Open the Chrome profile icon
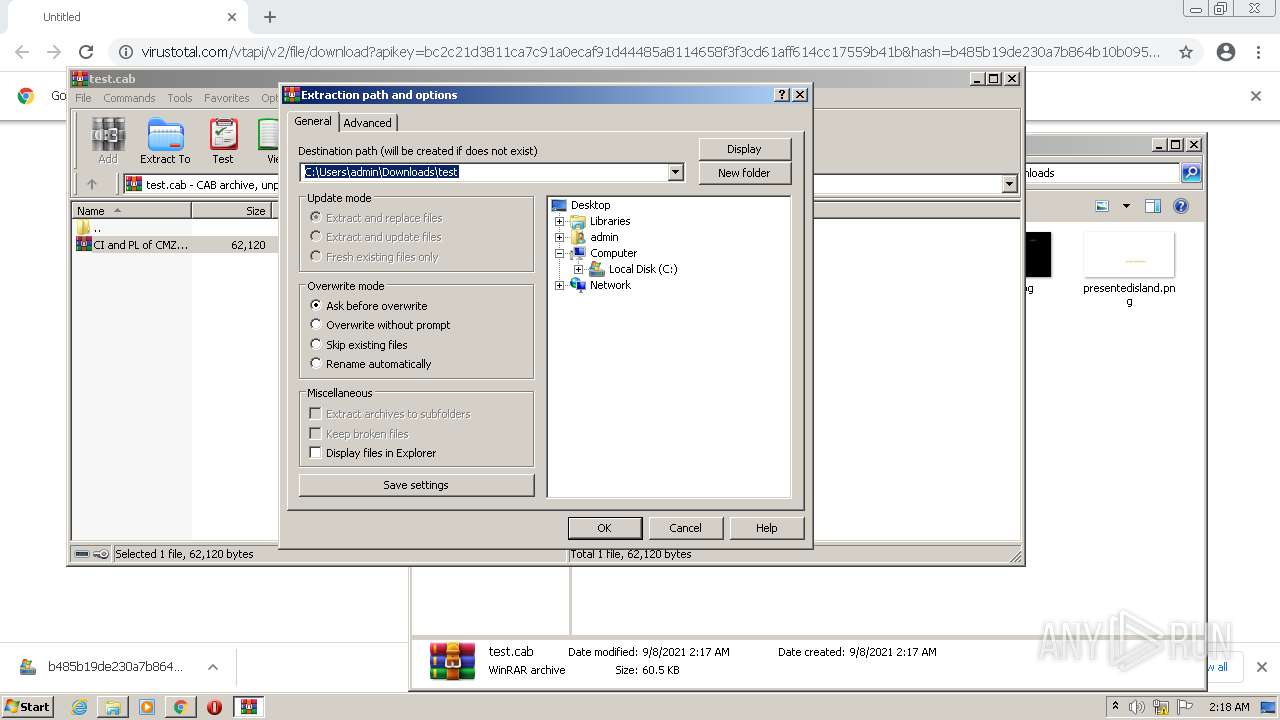 coord(1226,52)
